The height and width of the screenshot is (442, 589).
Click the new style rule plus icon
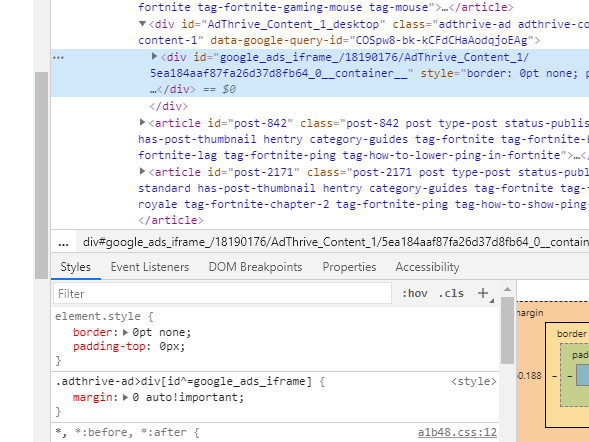483,293
